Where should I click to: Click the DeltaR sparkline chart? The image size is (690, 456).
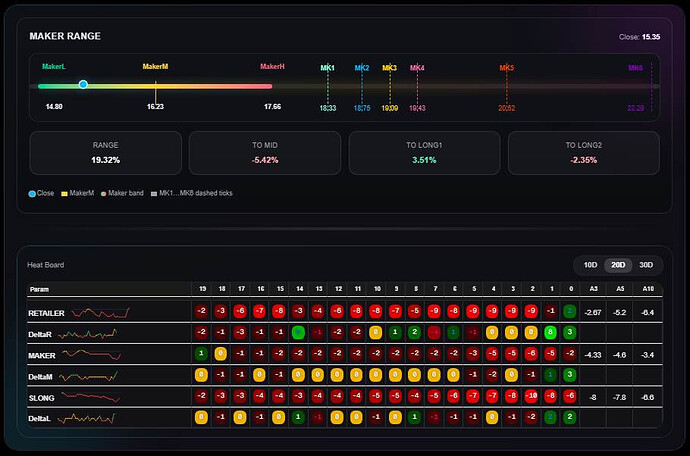88,334
